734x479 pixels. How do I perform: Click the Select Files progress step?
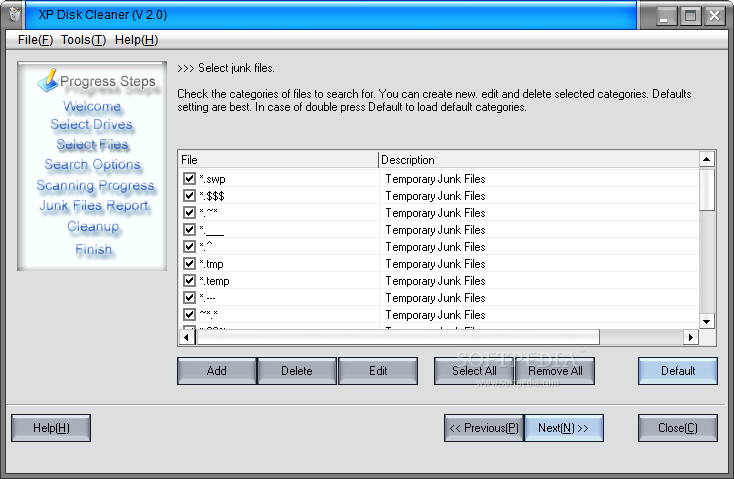(x=92, y=144)
